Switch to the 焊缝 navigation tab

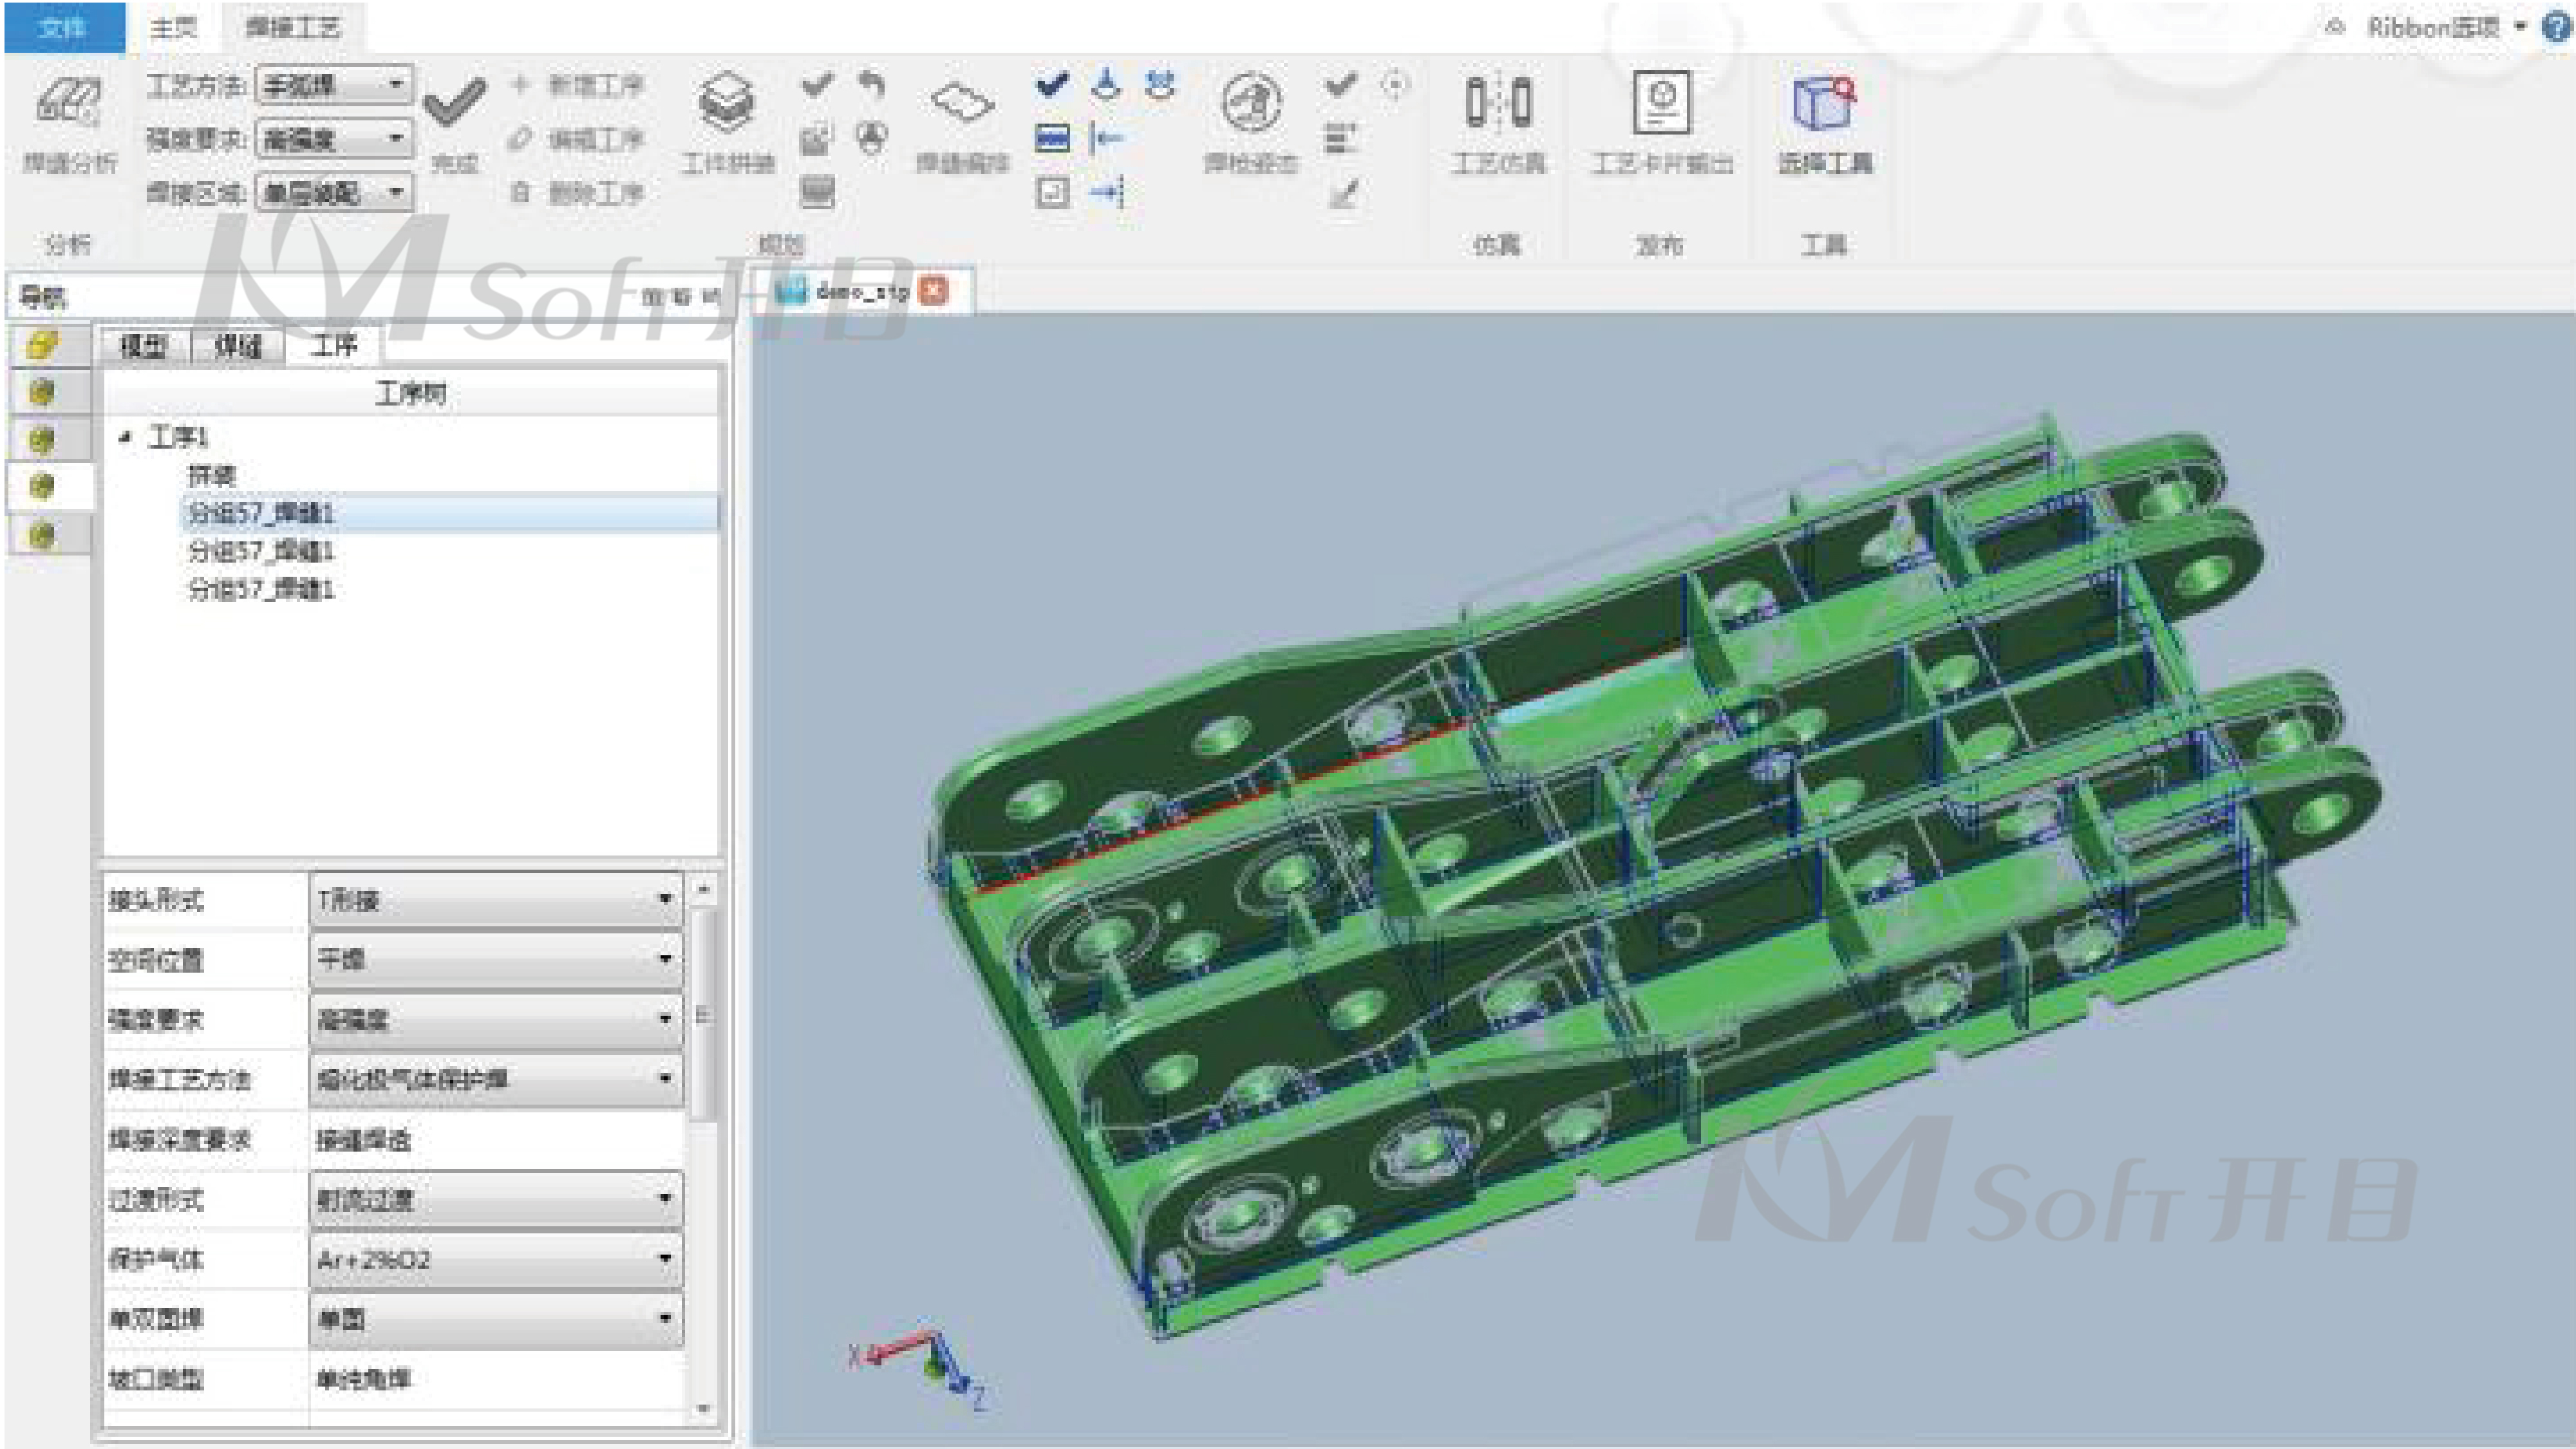pyautogui.click(x=238, y=346)
